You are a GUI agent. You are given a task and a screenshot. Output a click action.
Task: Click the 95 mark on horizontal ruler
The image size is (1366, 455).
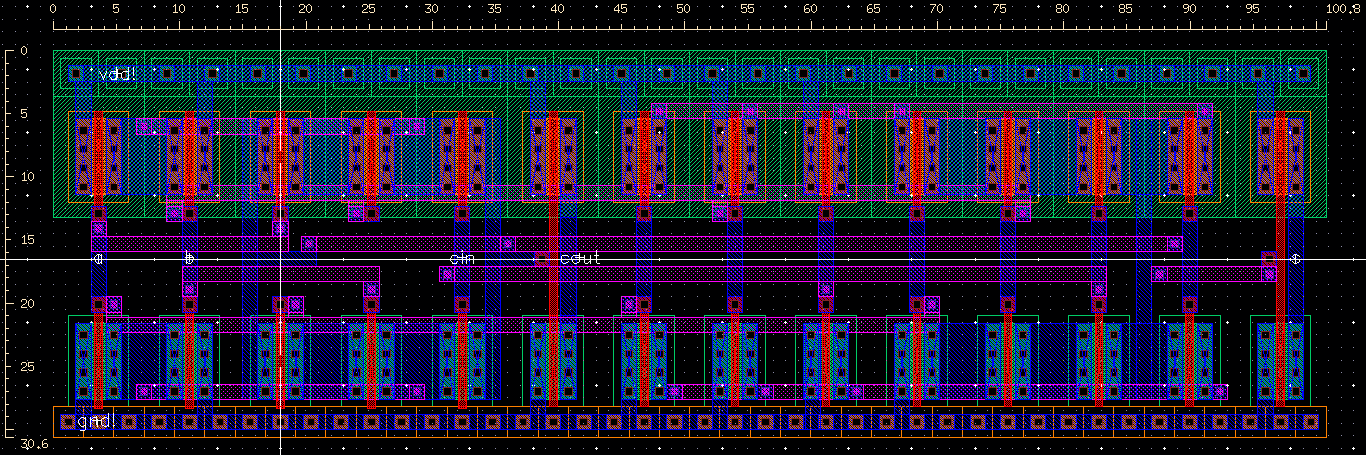click(1252, 9)
